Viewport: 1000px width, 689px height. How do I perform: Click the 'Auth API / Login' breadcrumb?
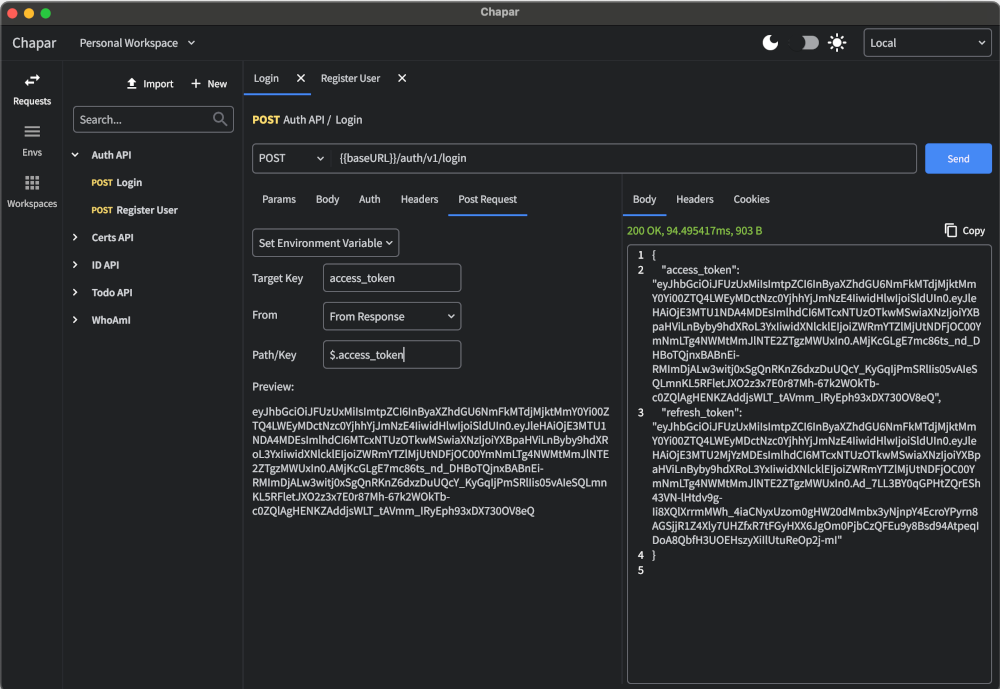pyautogui.click(x=323, y=119)
